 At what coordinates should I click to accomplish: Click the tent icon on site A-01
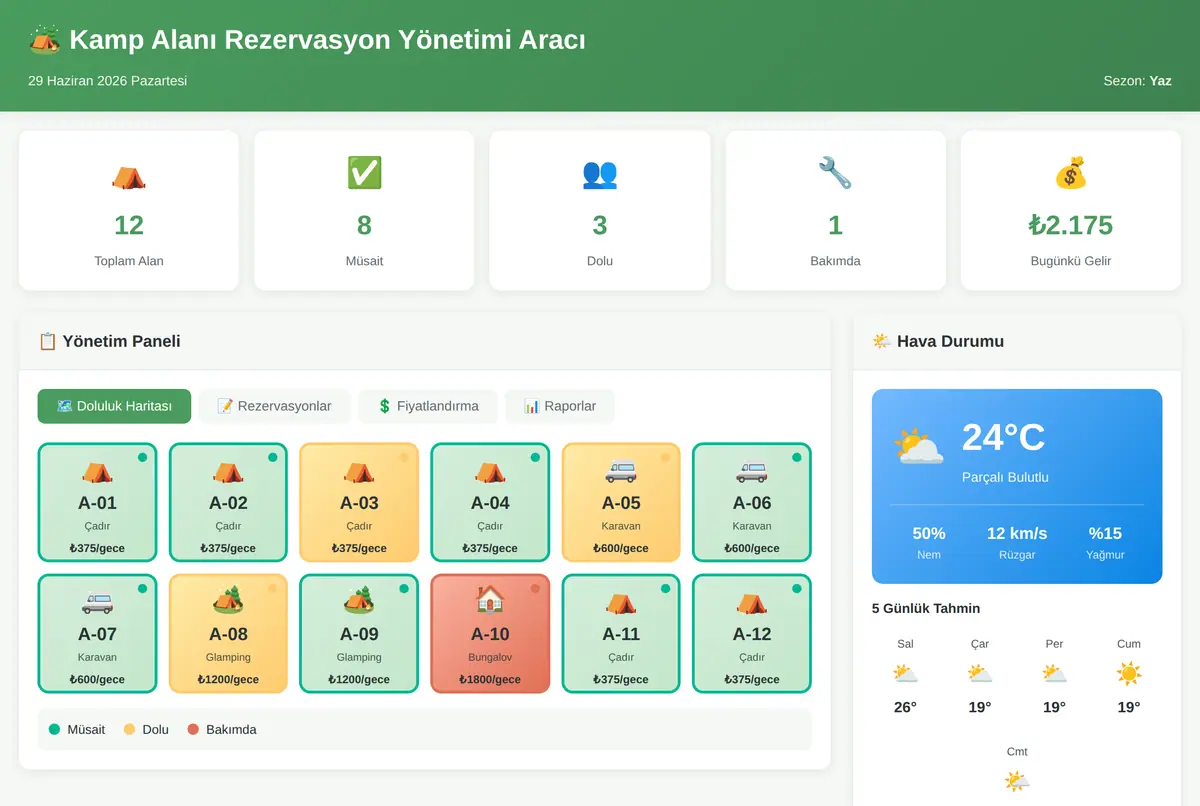97,472
